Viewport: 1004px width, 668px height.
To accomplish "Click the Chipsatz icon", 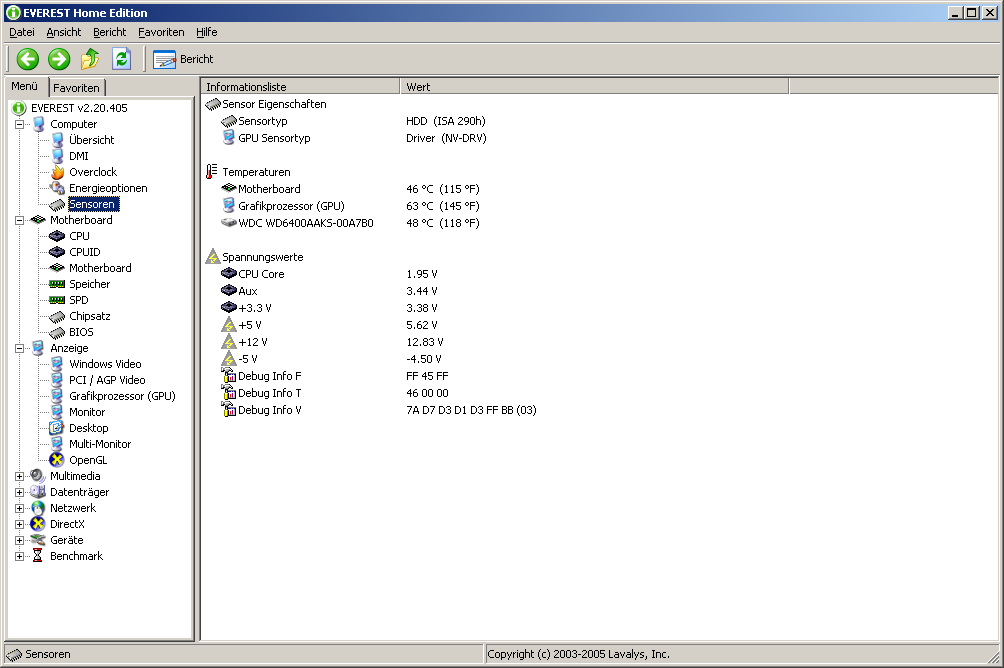I will 57,316.
